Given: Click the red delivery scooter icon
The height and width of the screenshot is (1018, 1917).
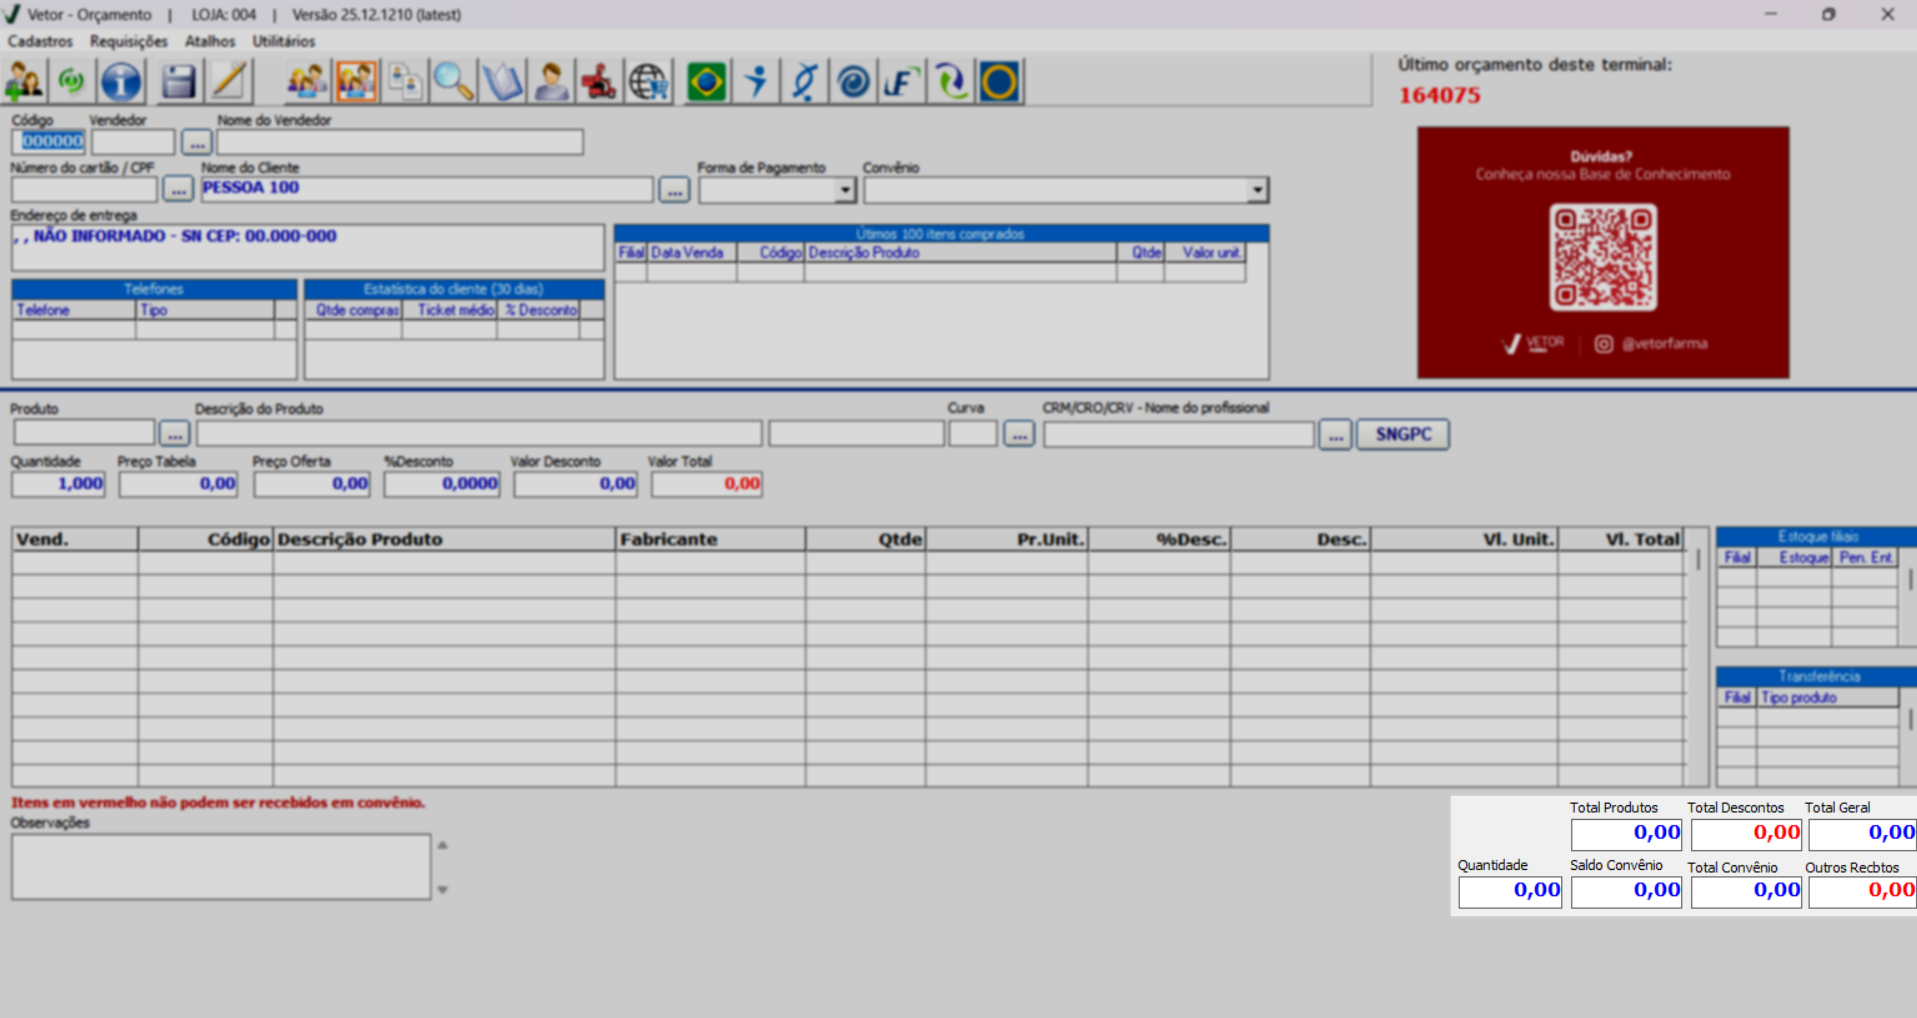Looking at the screenshot, I should click(x=600, y=81).
